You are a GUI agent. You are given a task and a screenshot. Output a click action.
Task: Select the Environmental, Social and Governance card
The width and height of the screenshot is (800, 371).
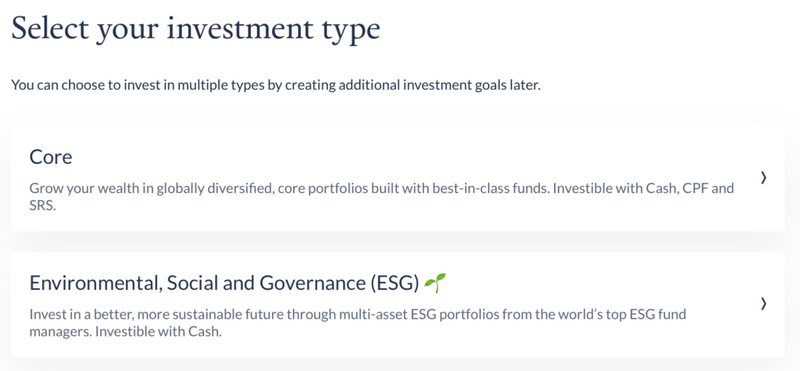click(x=397, y=304)
